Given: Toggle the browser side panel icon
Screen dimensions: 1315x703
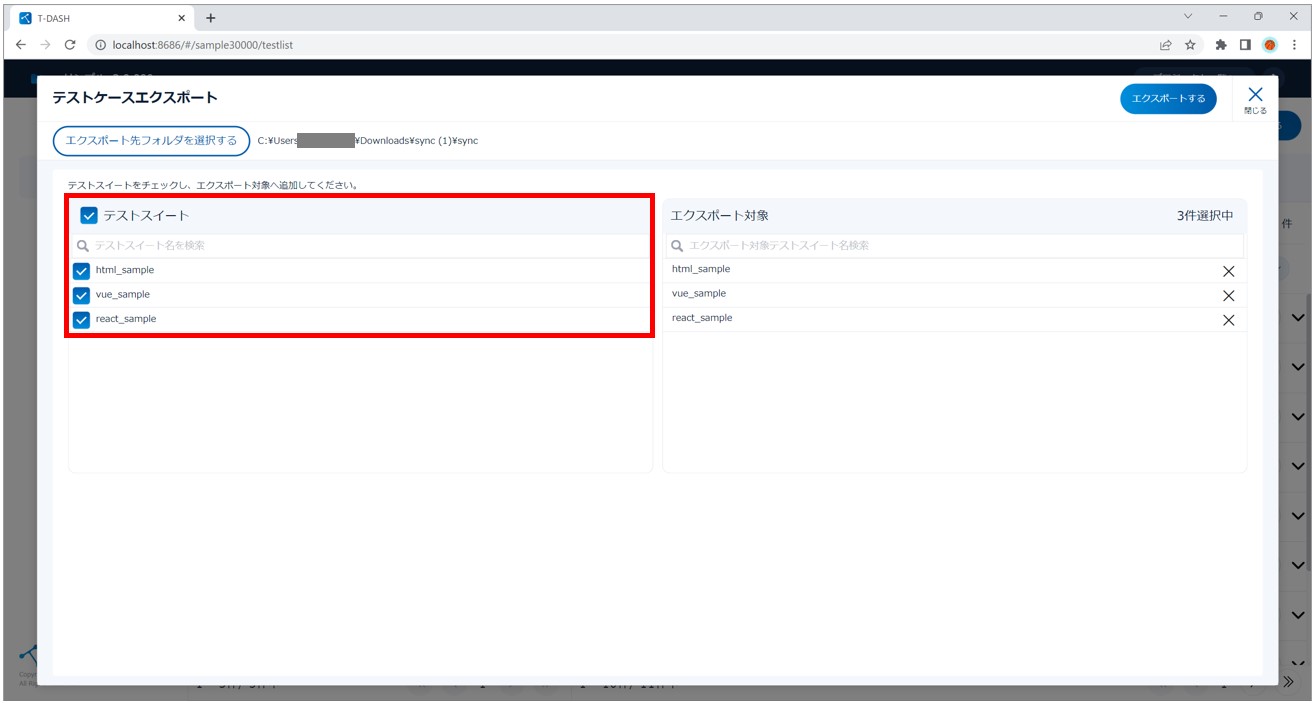Looking at the screenshot, I should [x=1245, y=45].
